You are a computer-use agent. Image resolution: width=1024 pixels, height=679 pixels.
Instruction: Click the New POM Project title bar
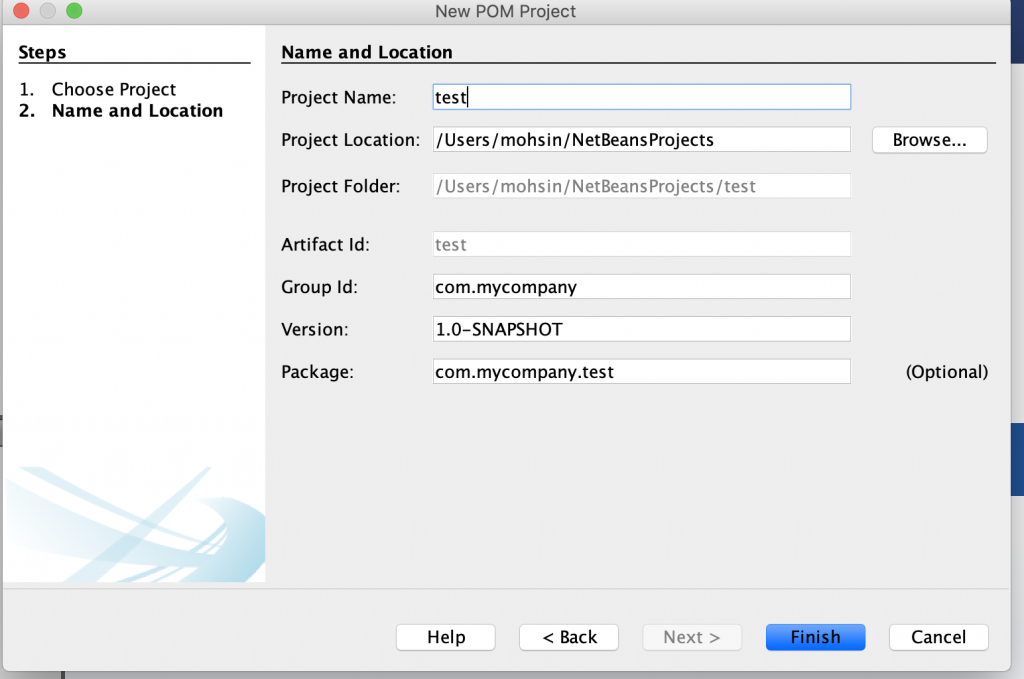(505, 11)
